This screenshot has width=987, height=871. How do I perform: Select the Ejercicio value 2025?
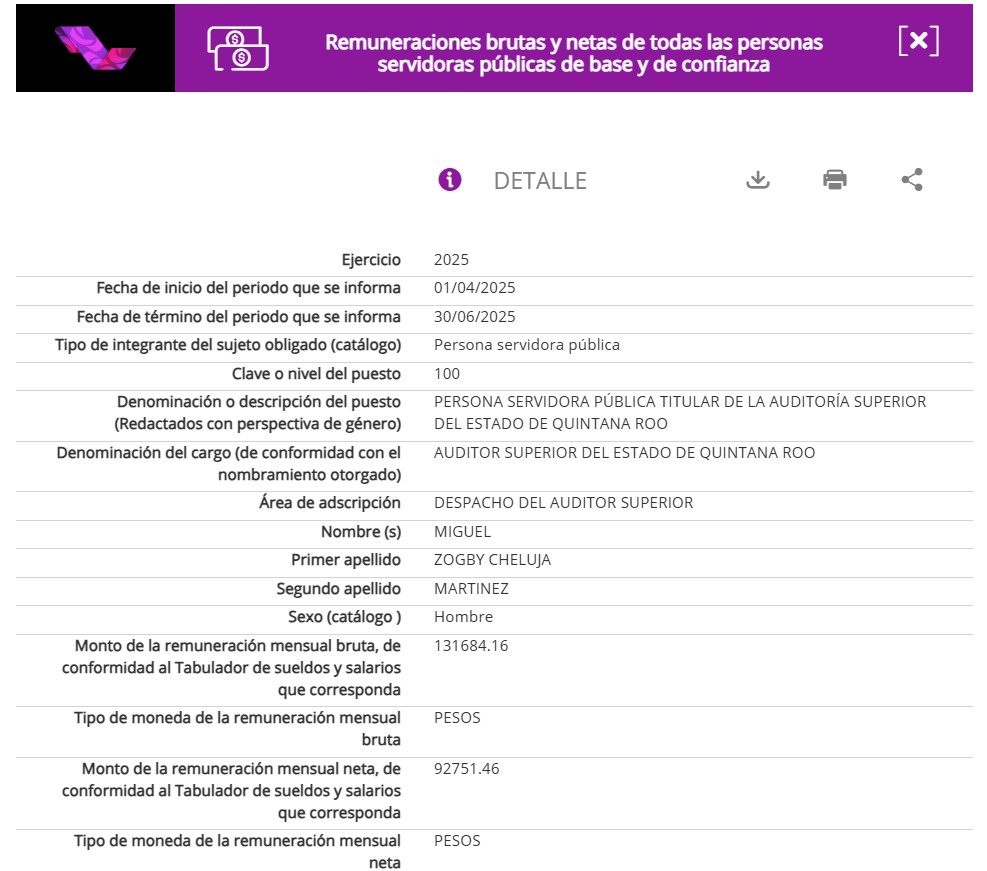coord(451,260)
